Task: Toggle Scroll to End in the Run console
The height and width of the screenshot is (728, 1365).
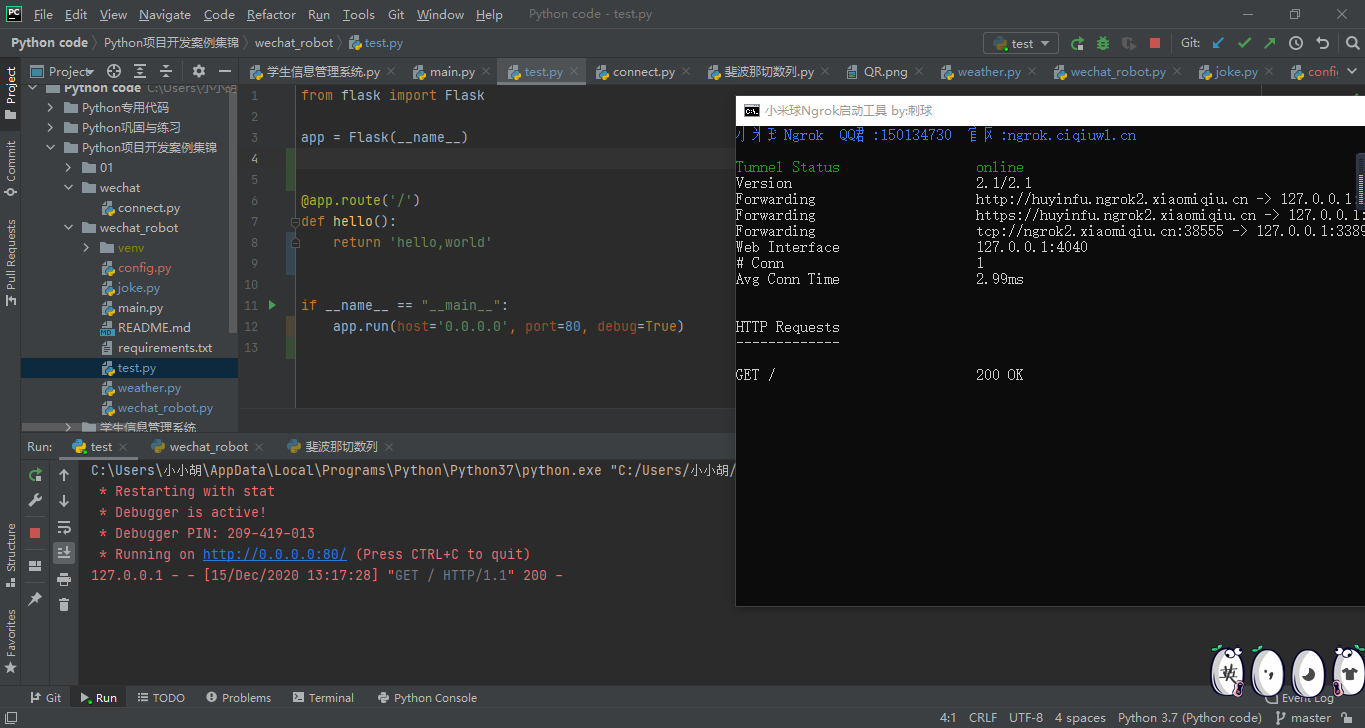Action: [64, 553]
